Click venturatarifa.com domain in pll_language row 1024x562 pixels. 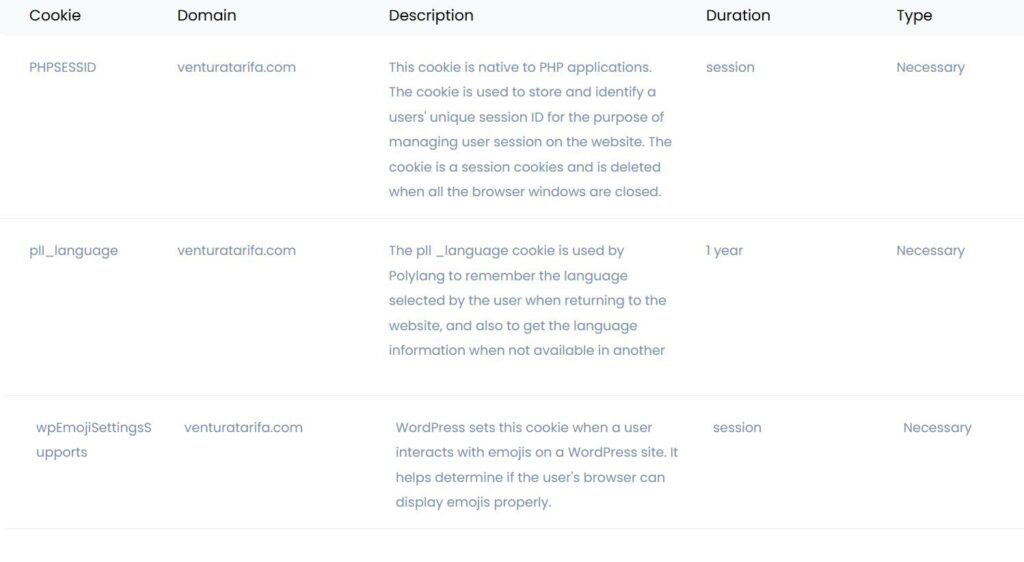tap(236, 251)
